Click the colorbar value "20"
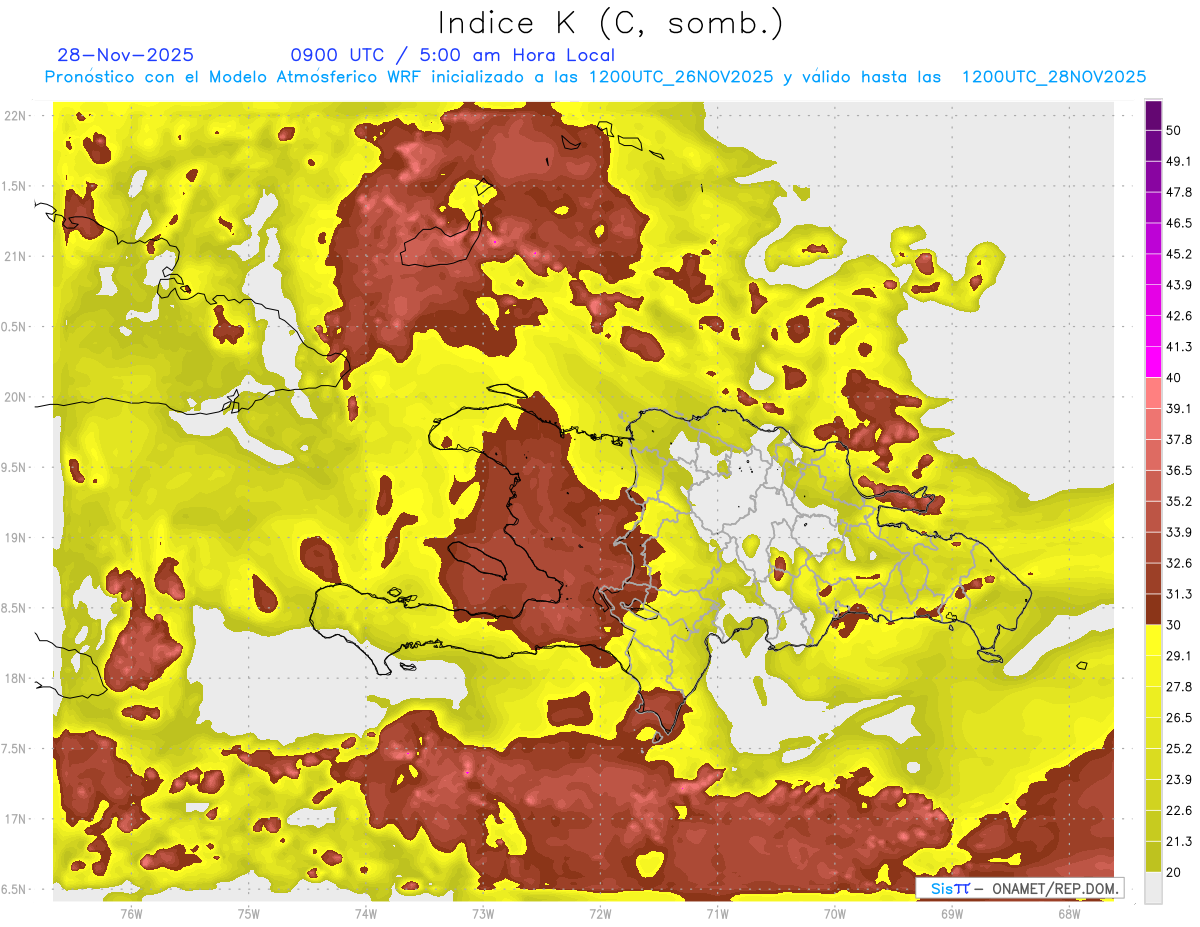This screenshot has height=927, width=1200. [x=1175, y=871]
